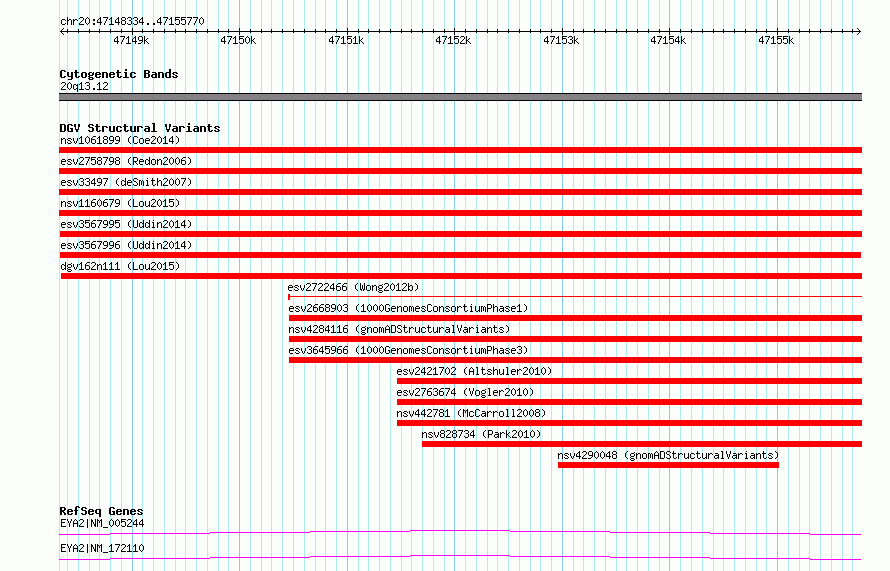Open the esv2758798 (Redon2006) variant label

coord(126,161)
